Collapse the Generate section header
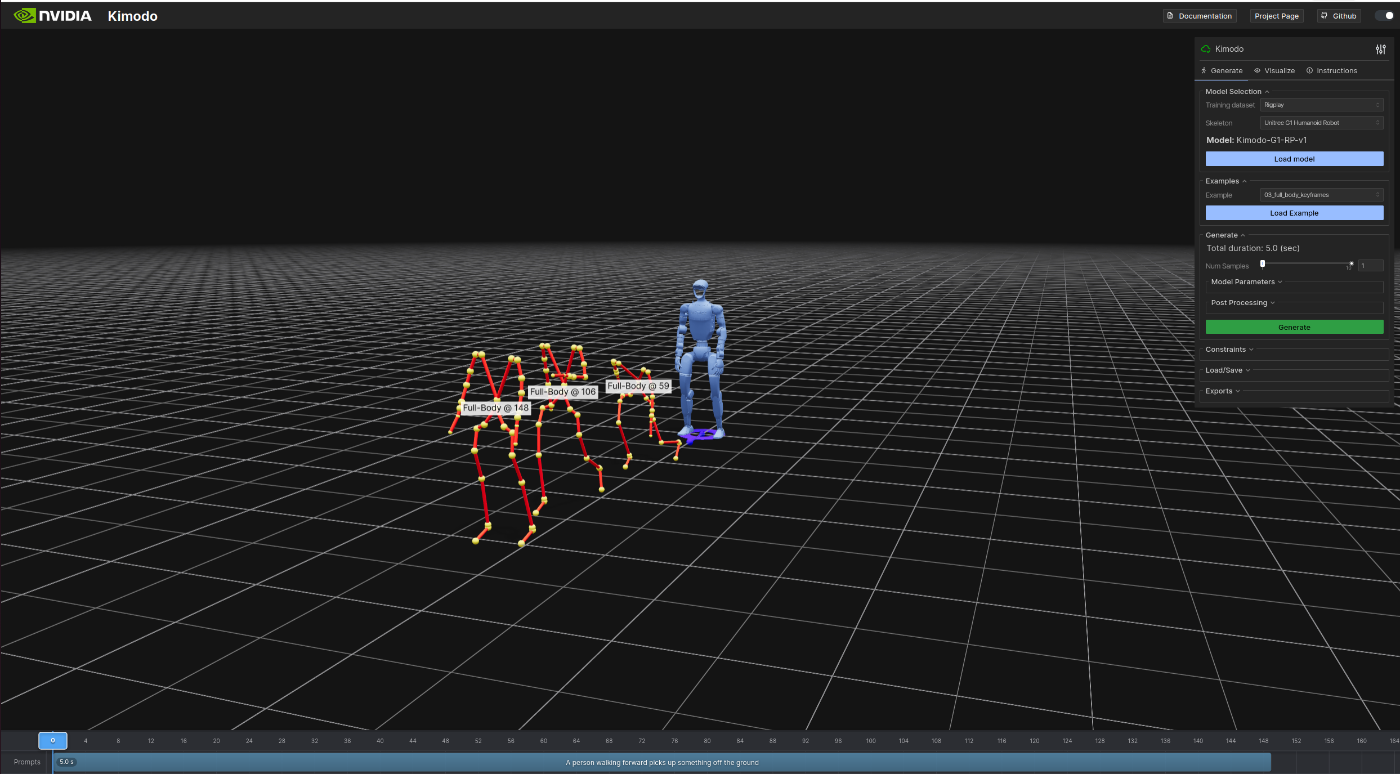 pyautogui.click(x=1225, y=235)
